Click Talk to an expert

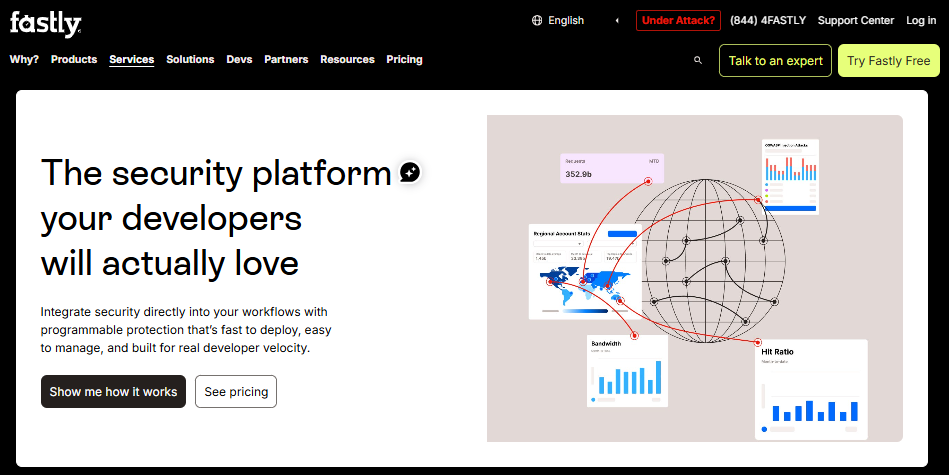pyautogui.click(x=775, y=61)
